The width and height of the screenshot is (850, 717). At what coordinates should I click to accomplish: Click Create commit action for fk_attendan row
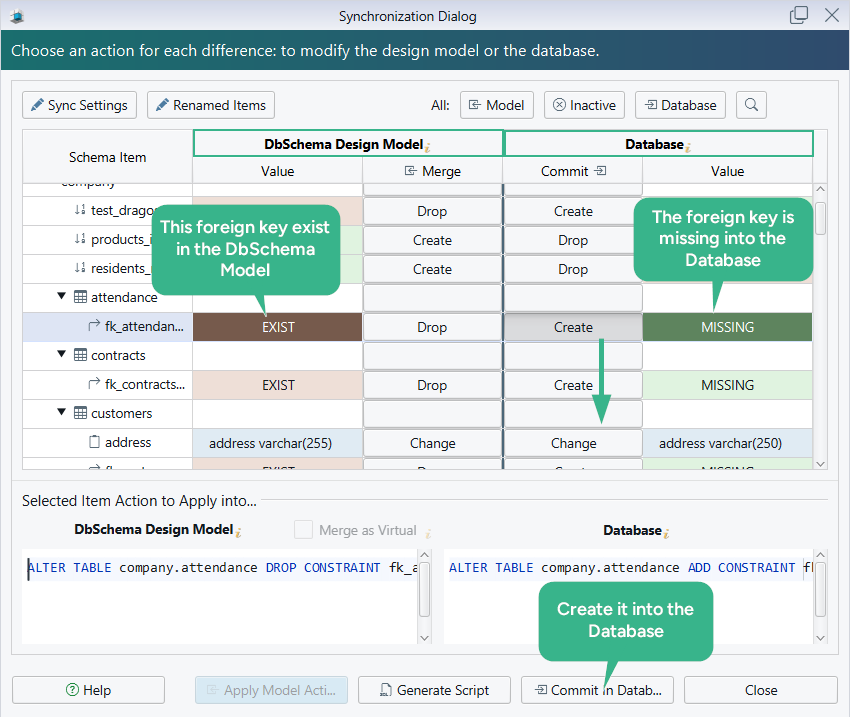(573, 327)
